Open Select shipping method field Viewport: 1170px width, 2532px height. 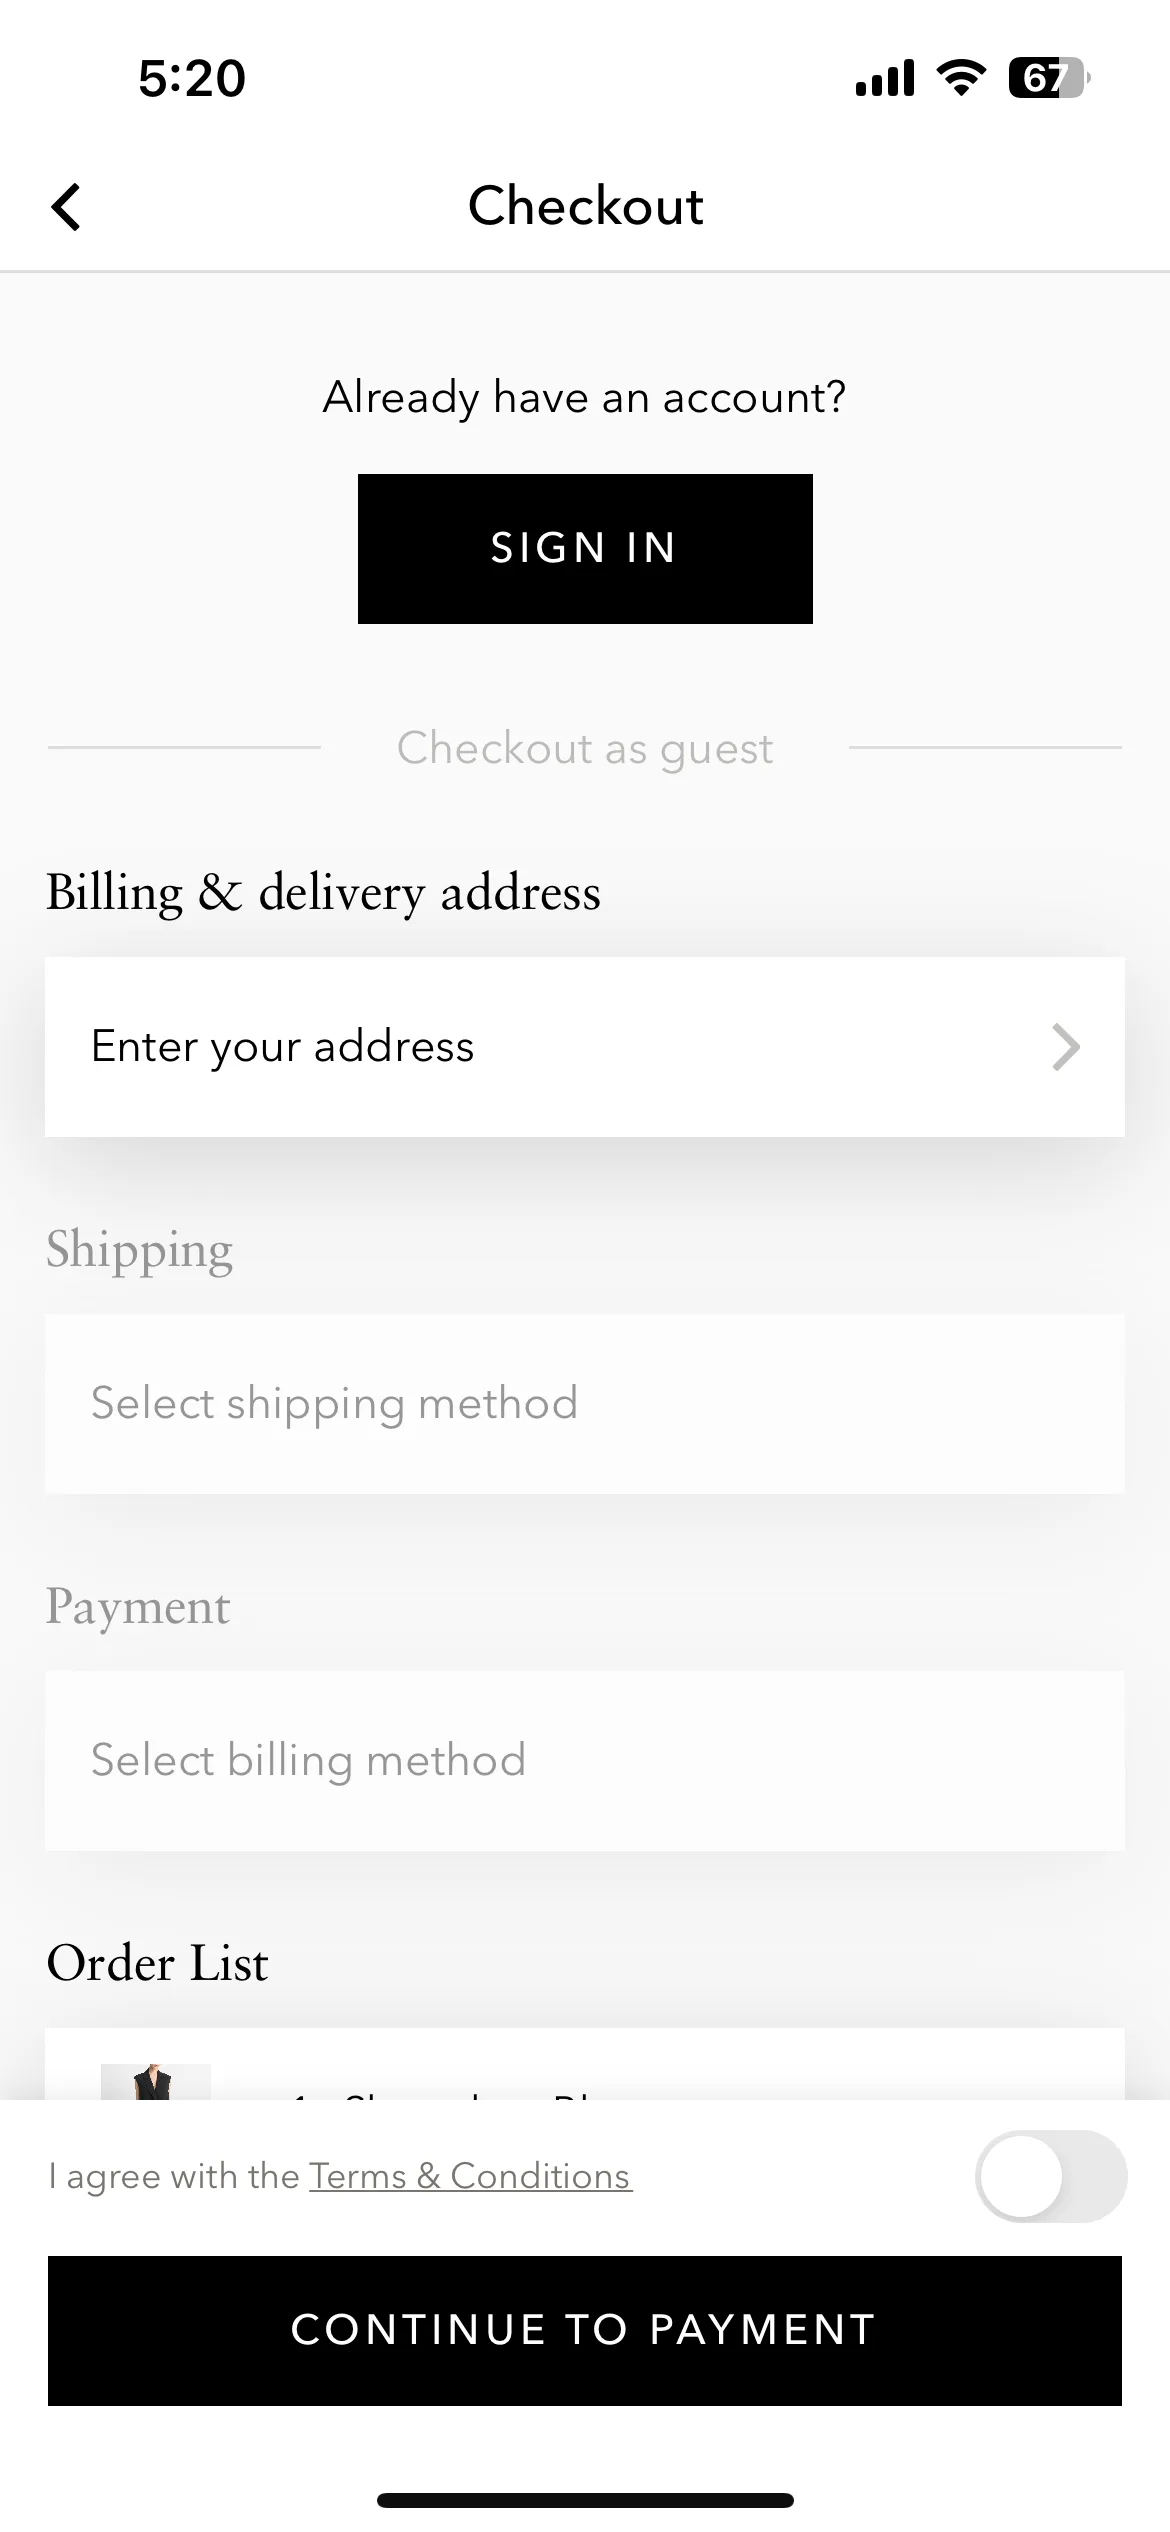click(585, 1404)
